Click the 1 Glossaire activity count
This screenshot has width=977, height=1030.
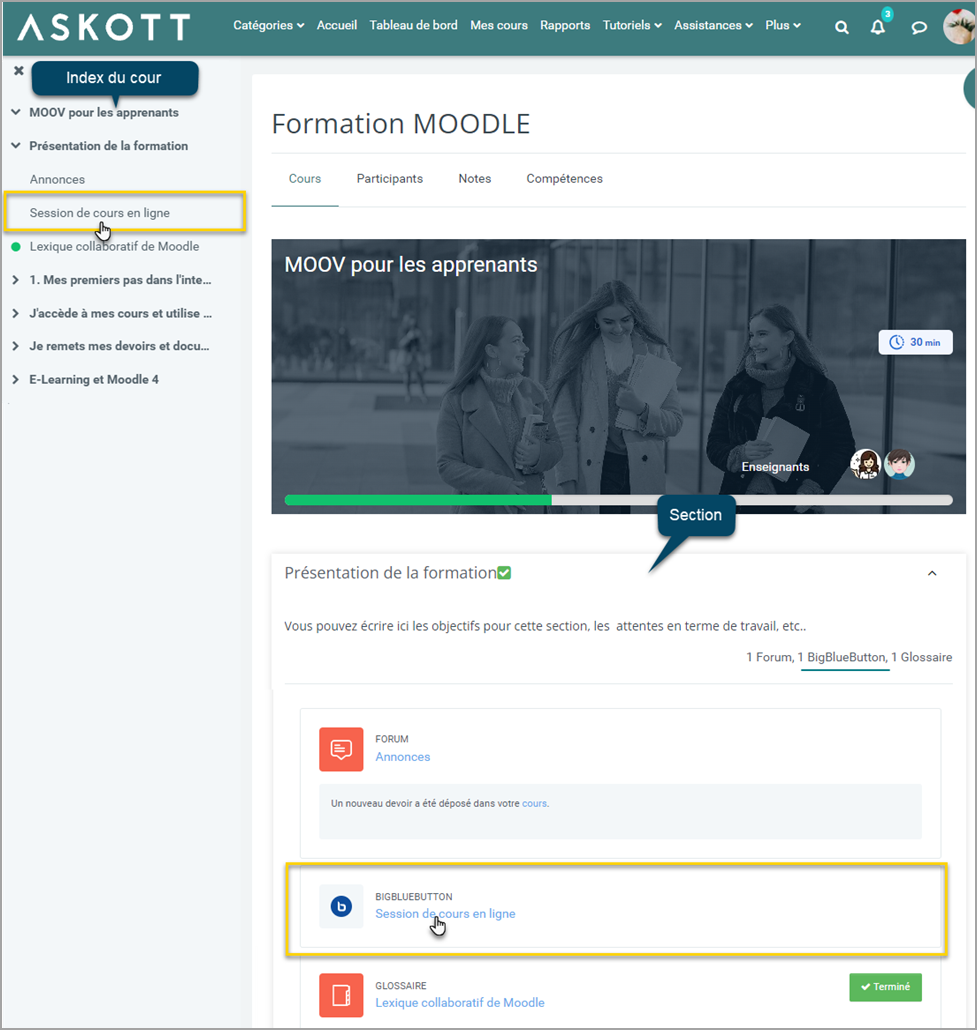[x=921, y=657]
